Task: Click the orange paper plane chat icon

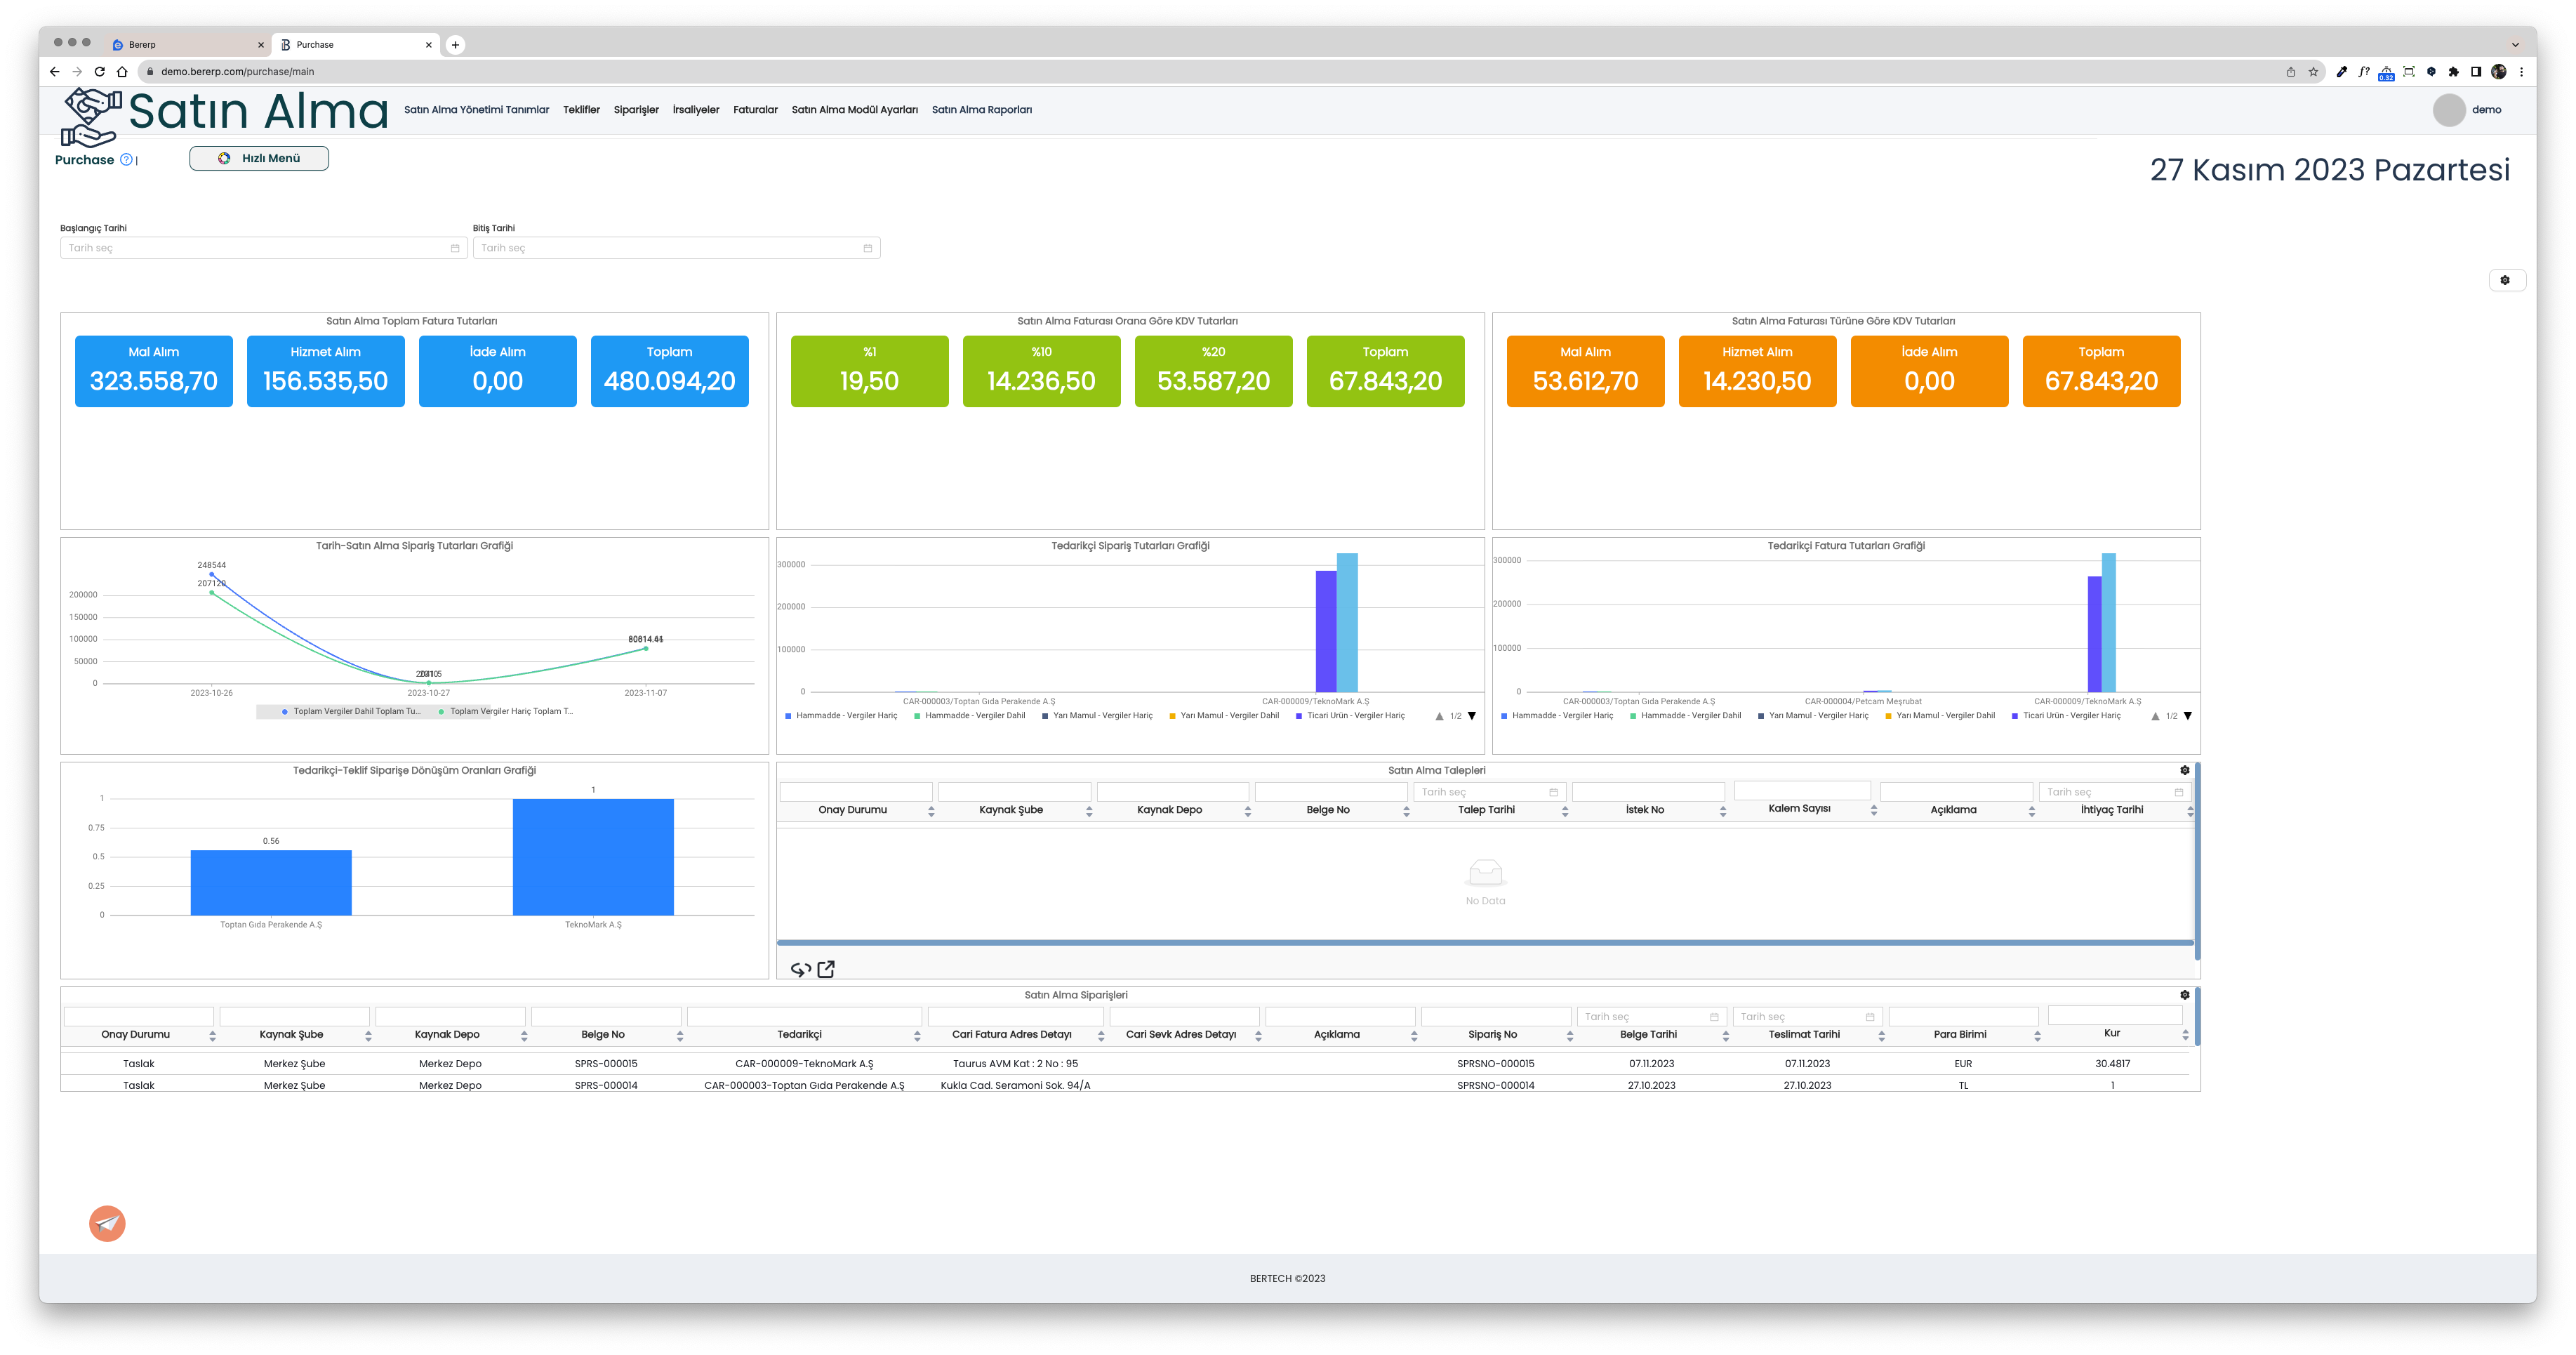Action: tap(107, 1224)
